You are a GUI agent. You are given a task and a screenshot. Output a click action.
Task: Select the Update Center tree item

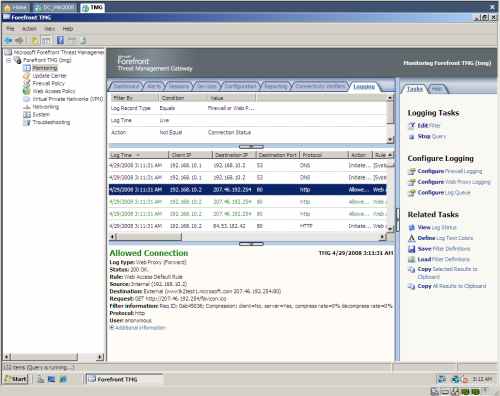pos(49,76)
